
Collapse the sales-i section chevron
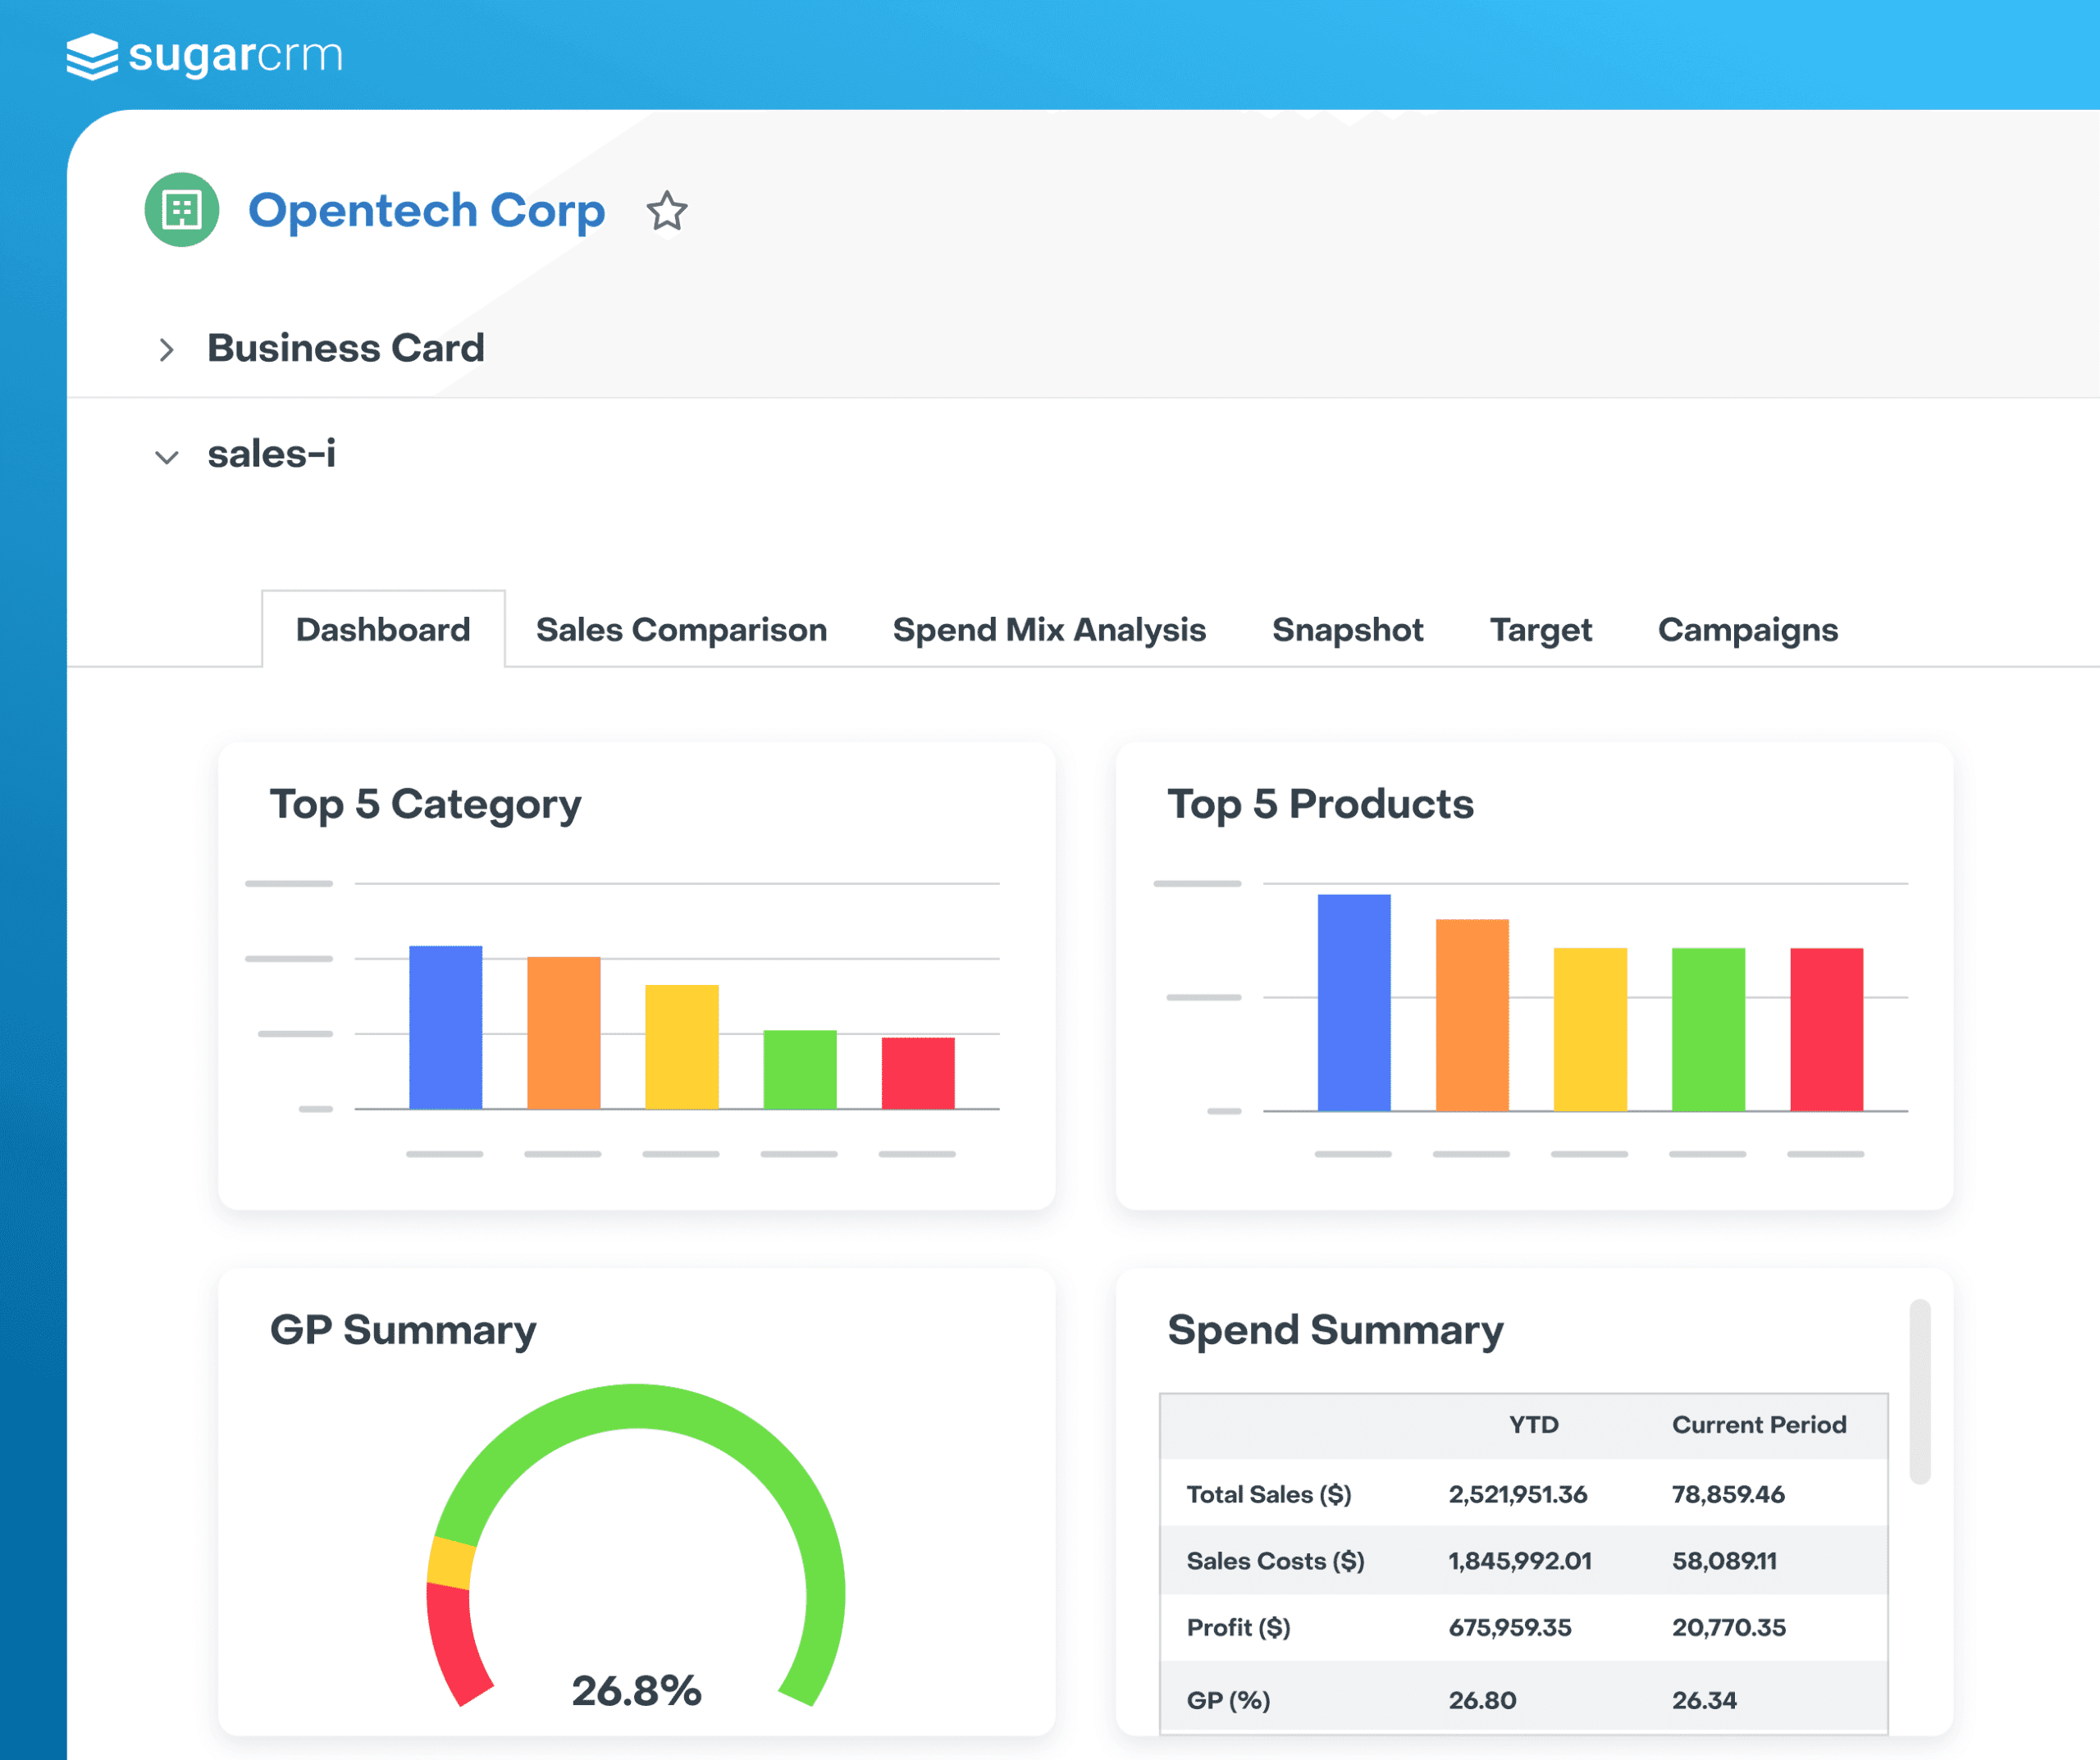coord(167,457)
